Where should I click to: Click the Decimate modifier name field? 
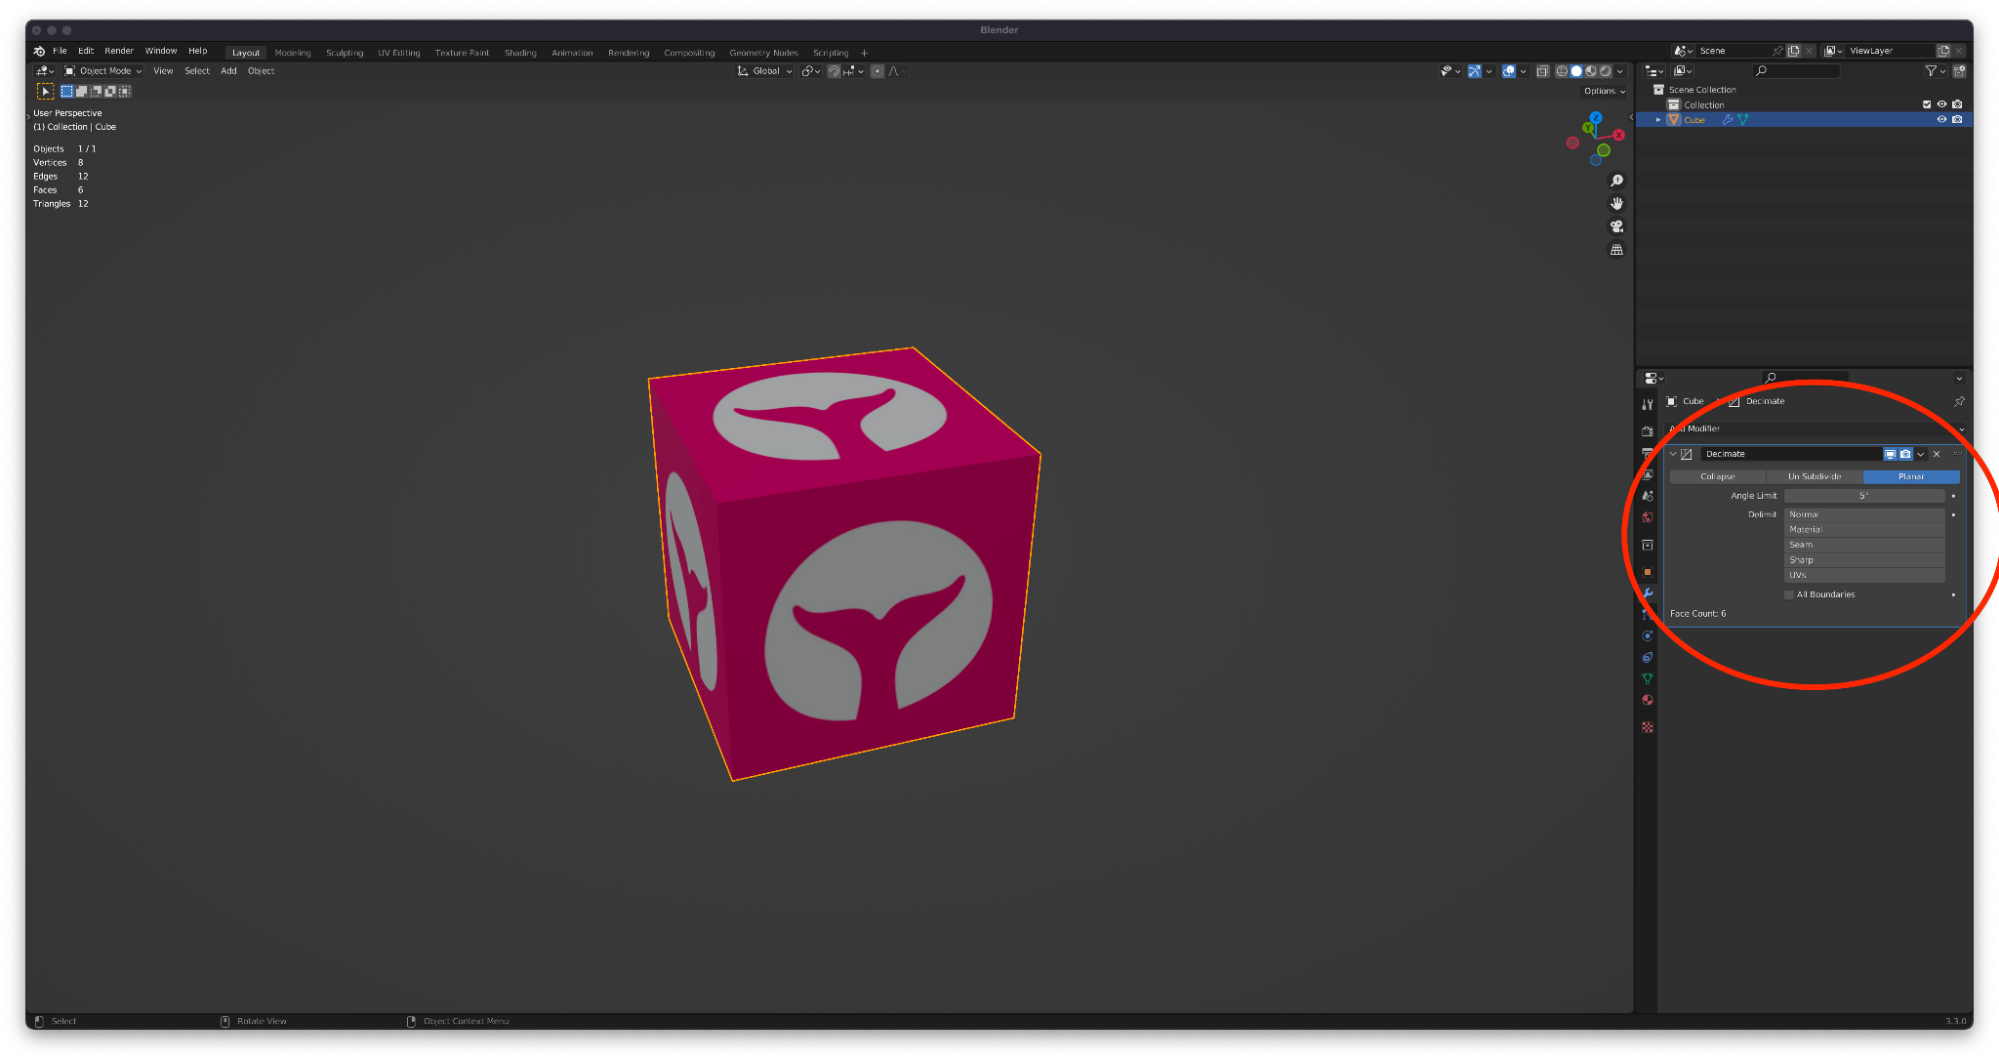(x=1790, y=454)
